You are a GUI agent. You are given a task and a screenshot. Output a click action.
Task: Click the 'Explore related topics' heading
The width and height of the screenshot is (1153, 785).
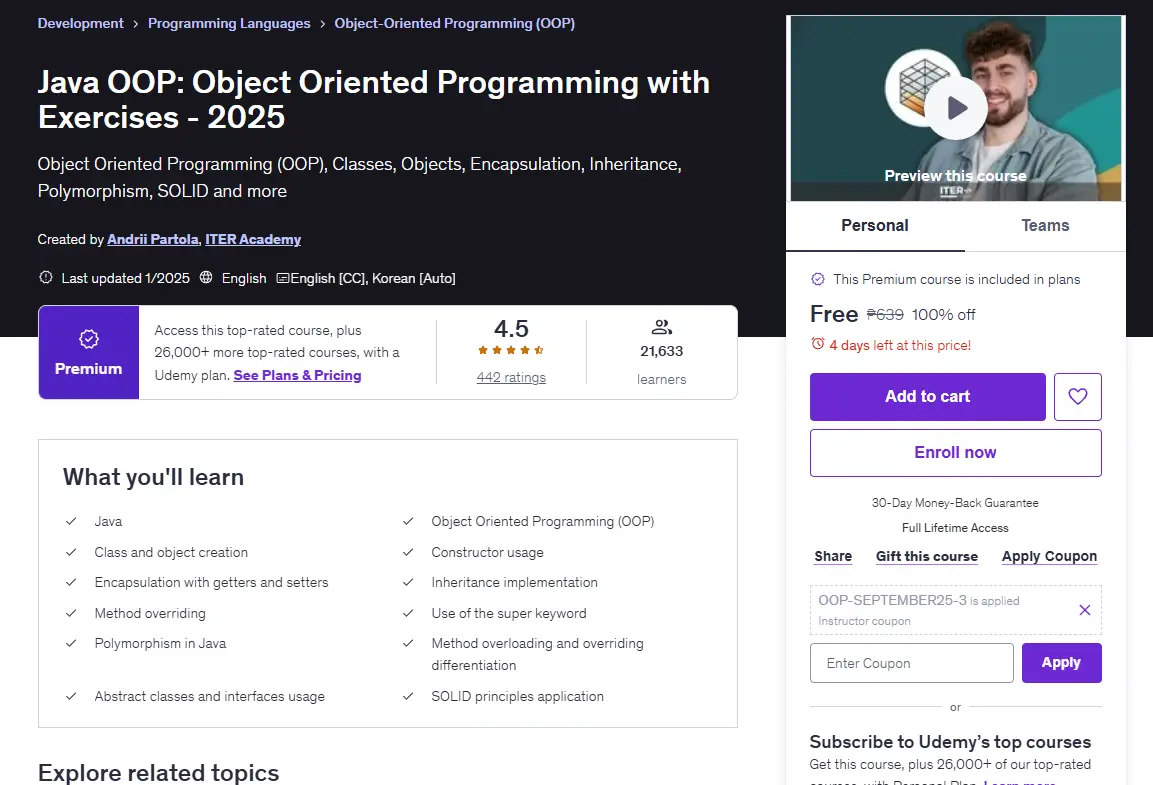158,773
